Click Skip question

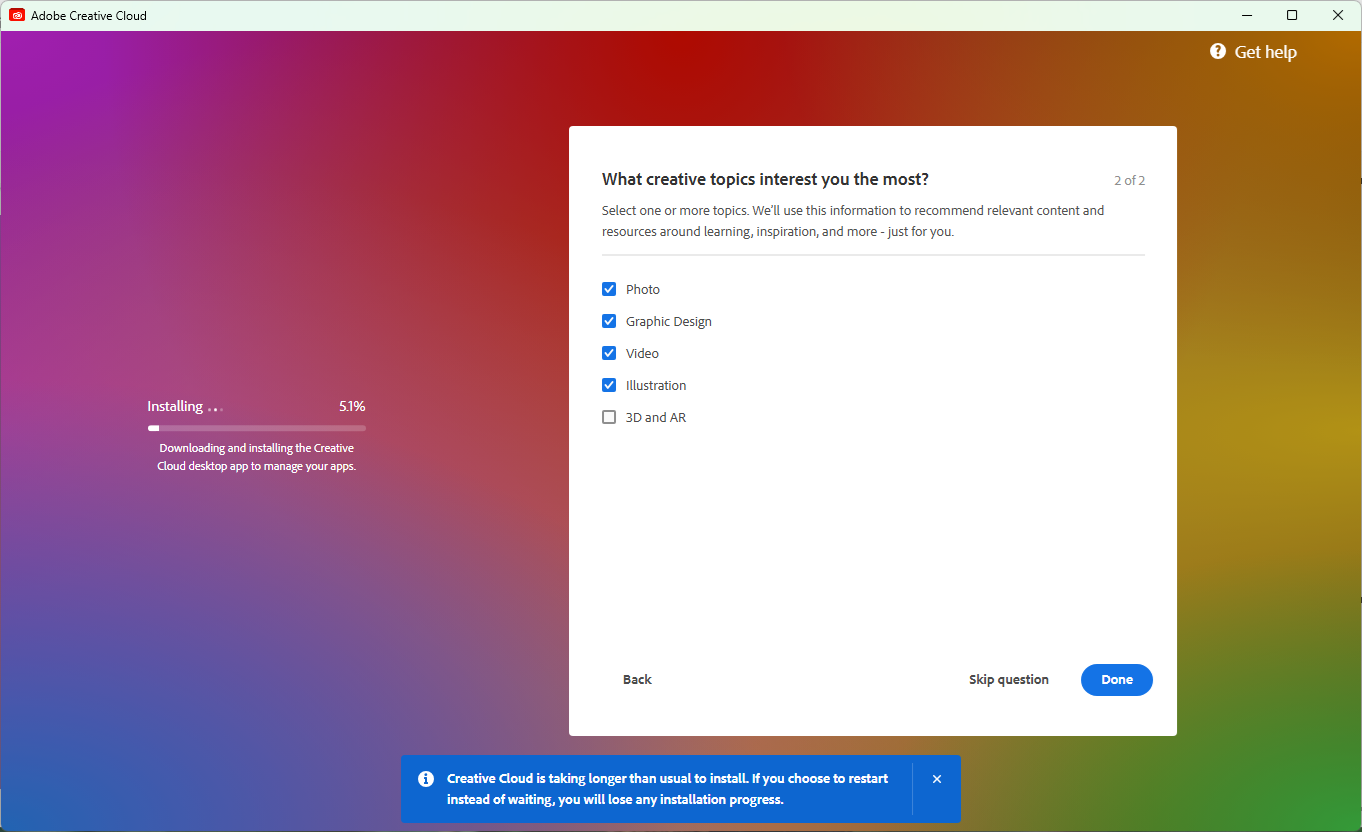point(1008,679)
